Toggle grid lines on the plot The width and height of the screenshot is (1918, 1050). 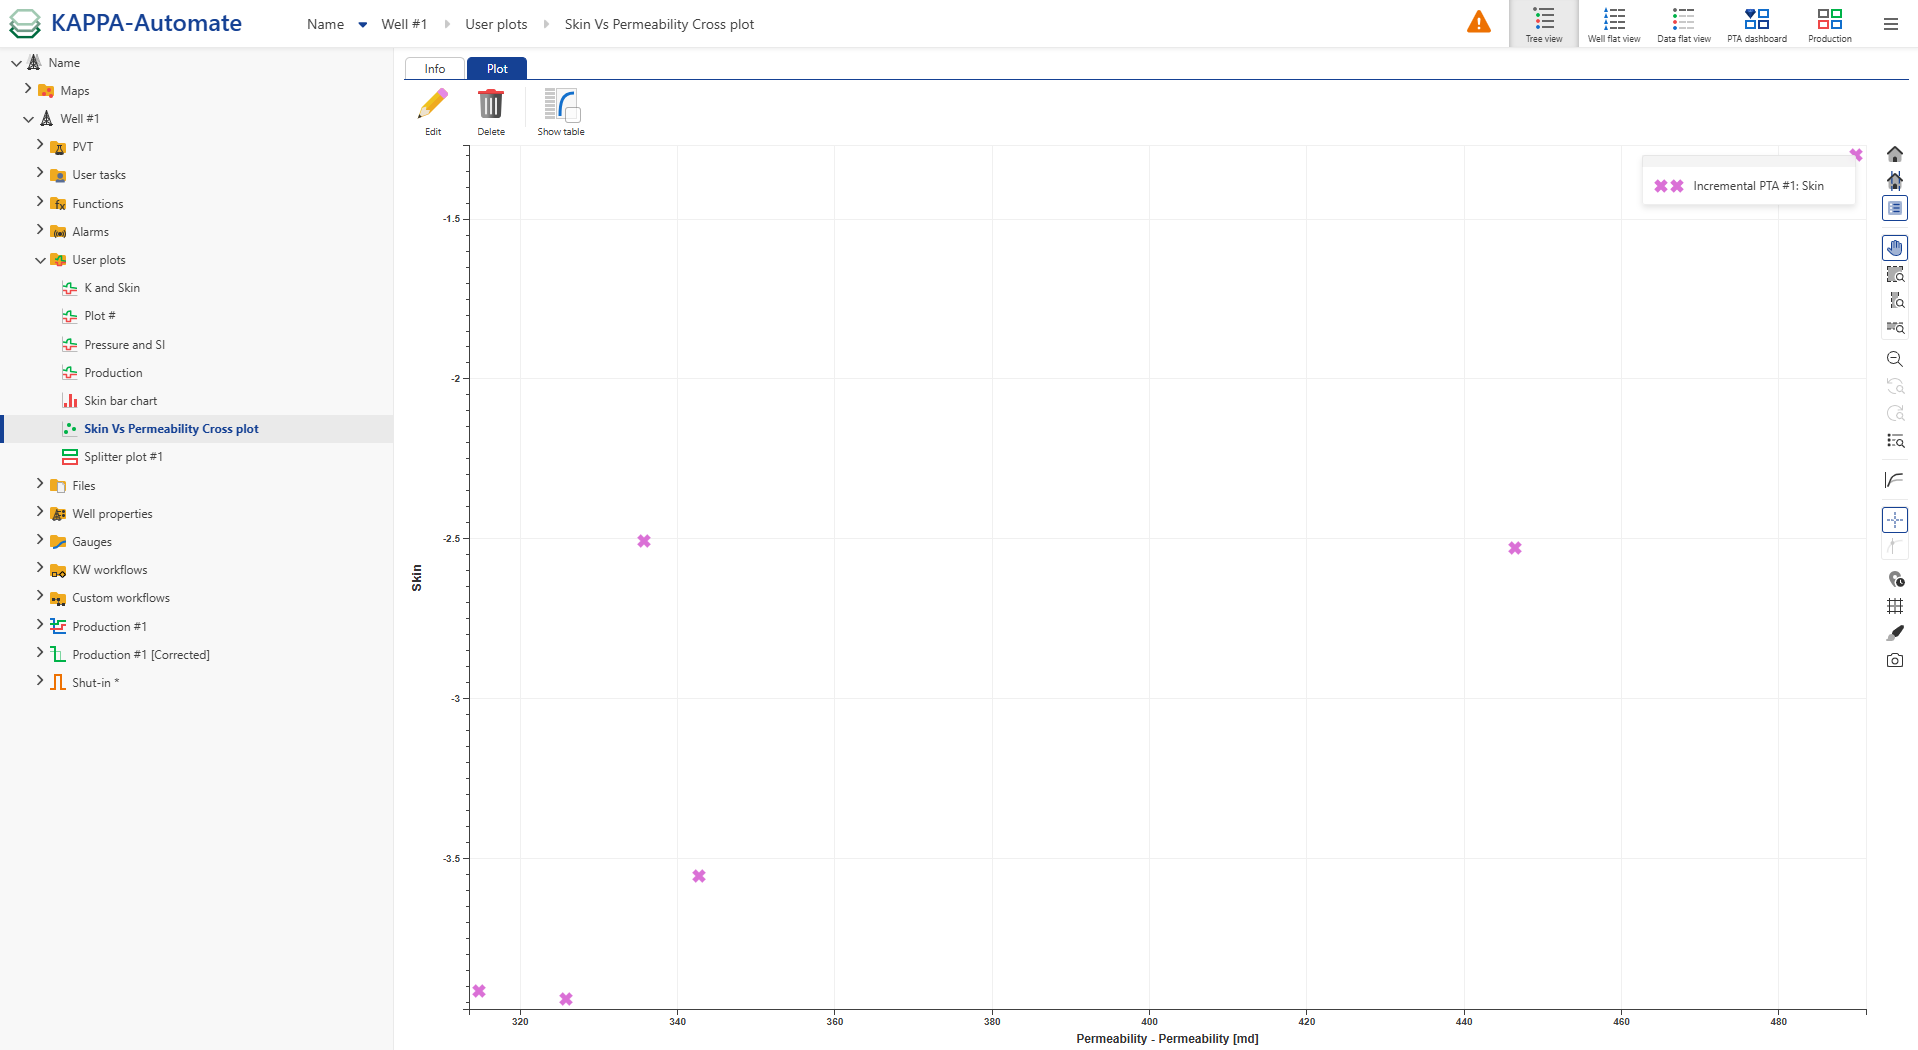coord(1894,605)
